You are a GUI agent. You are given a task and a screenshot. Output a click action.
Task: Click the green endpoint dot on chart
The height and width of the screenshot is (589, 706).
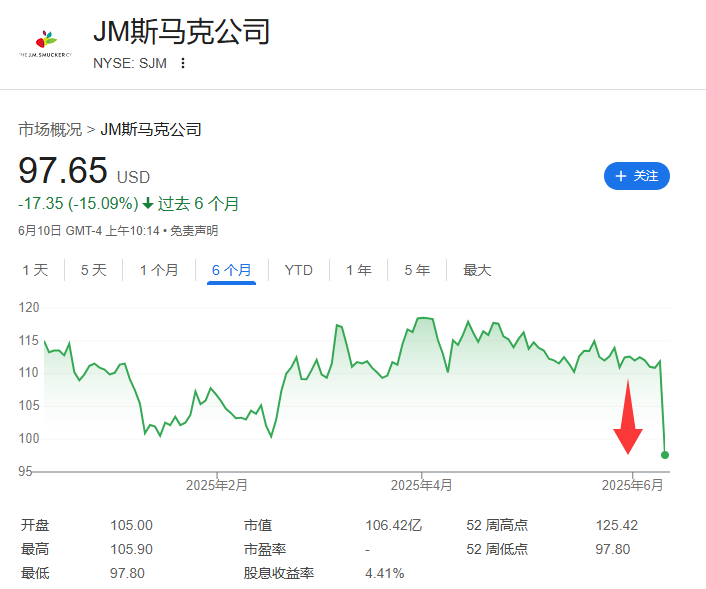coord(665,455)
